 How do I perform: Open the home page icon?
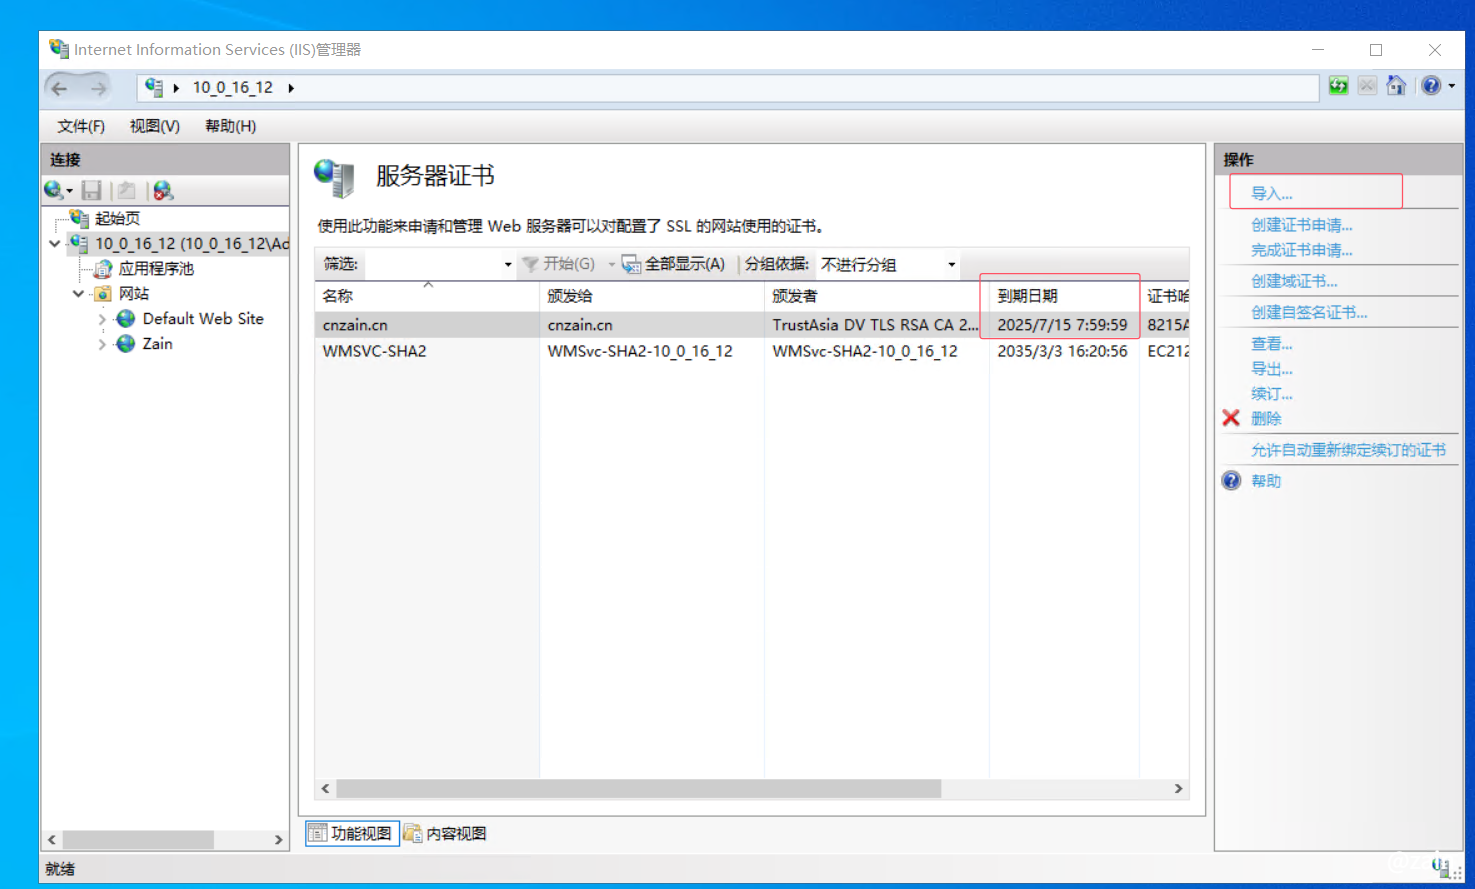pyautogui.click(x=1396, y=86)
